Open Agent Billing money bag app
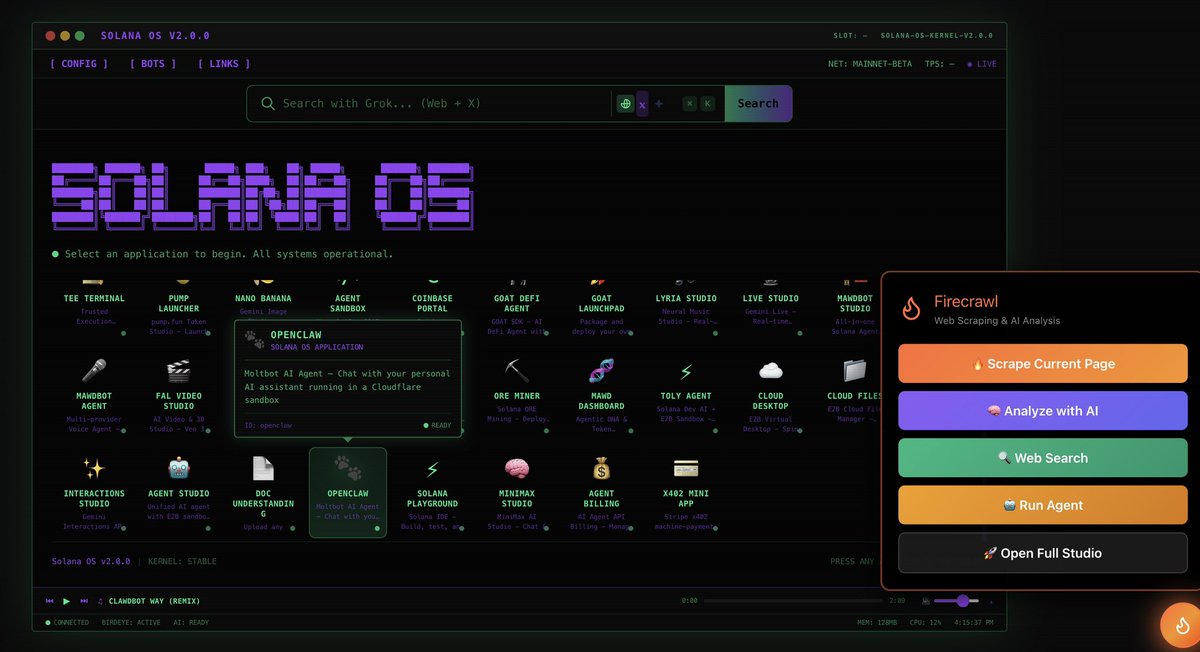The width and height of the screenshot is (1200, 652). [601, 492]
